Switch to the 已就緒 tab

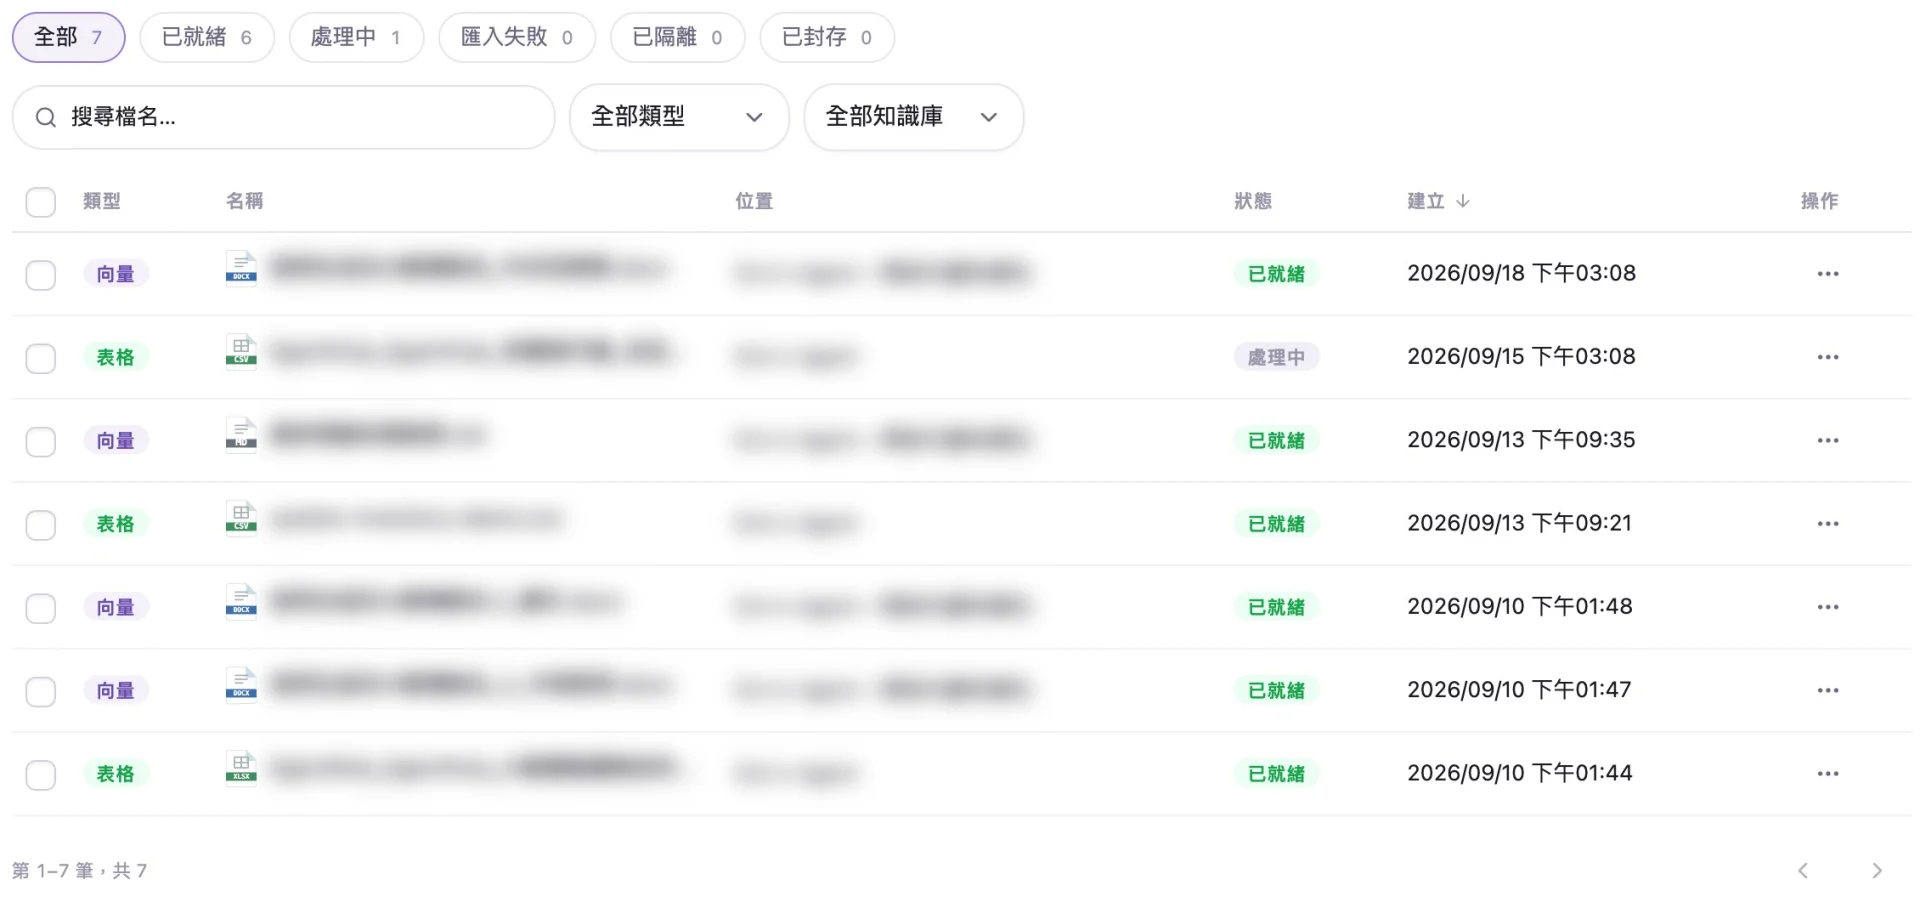(207, 38)
